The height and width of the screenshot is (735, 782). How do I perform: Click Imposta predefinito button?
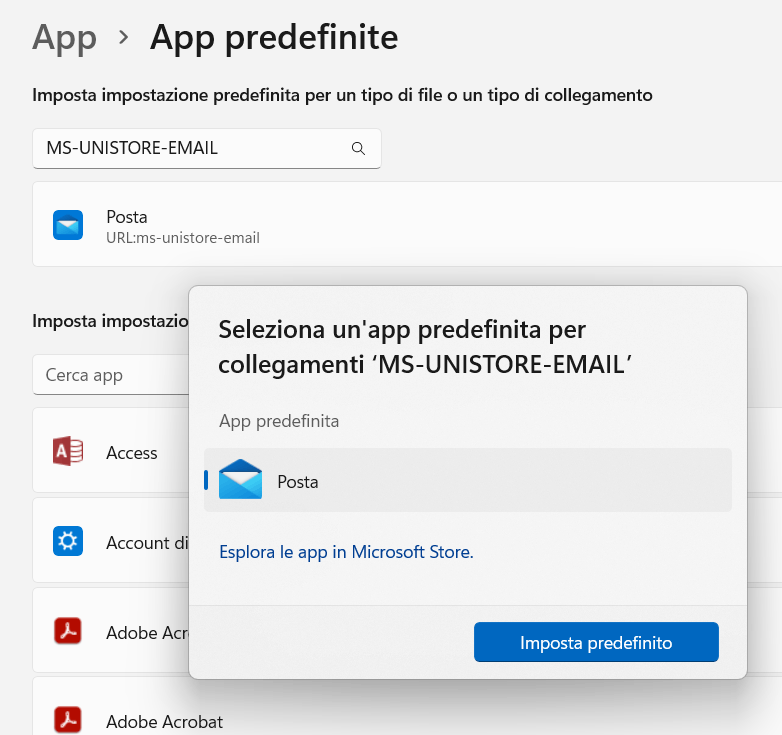pyautogui.click(x=596, y=642)
